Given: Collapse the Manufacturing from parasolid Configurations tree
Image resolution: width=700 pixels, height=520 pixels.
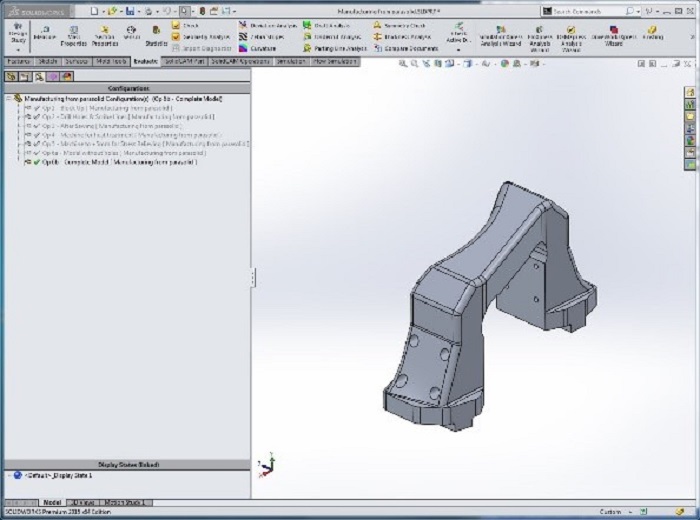Looking at the screenshot, I should click(8, 99).
